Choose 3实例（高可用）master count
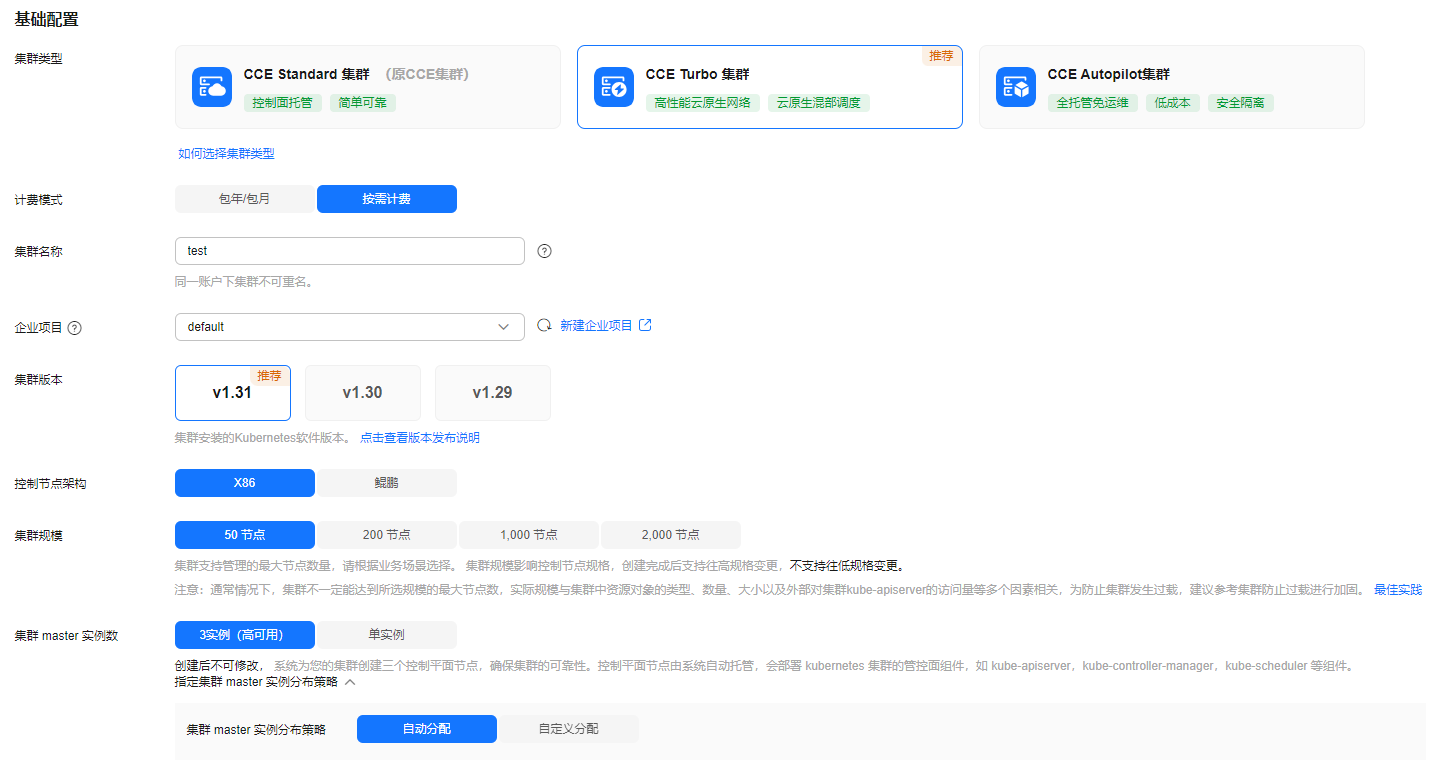Viewport: 1434px width, 760px height. [x=245, y=635]
